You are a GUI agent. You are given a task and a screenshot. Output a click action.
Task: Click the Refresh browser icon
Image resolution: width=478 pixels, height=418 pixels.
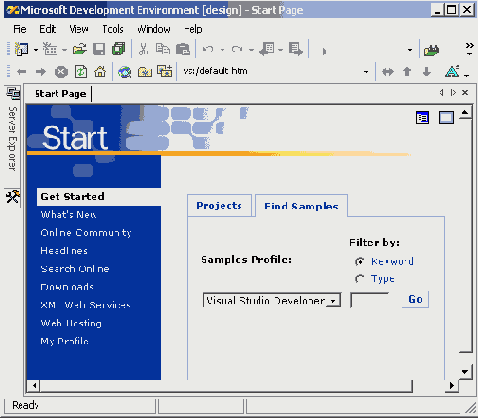81,72
